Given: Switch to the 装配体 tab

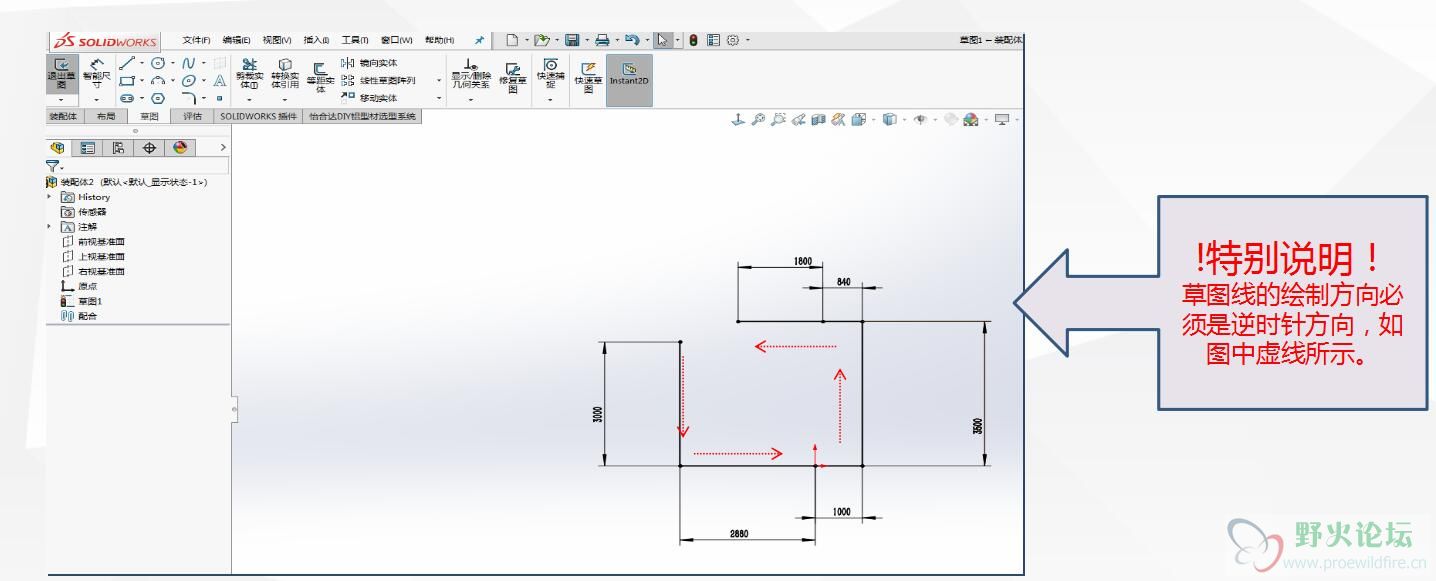Looking at the screenshot, I should pyautogui.click(x=64, y=116).
